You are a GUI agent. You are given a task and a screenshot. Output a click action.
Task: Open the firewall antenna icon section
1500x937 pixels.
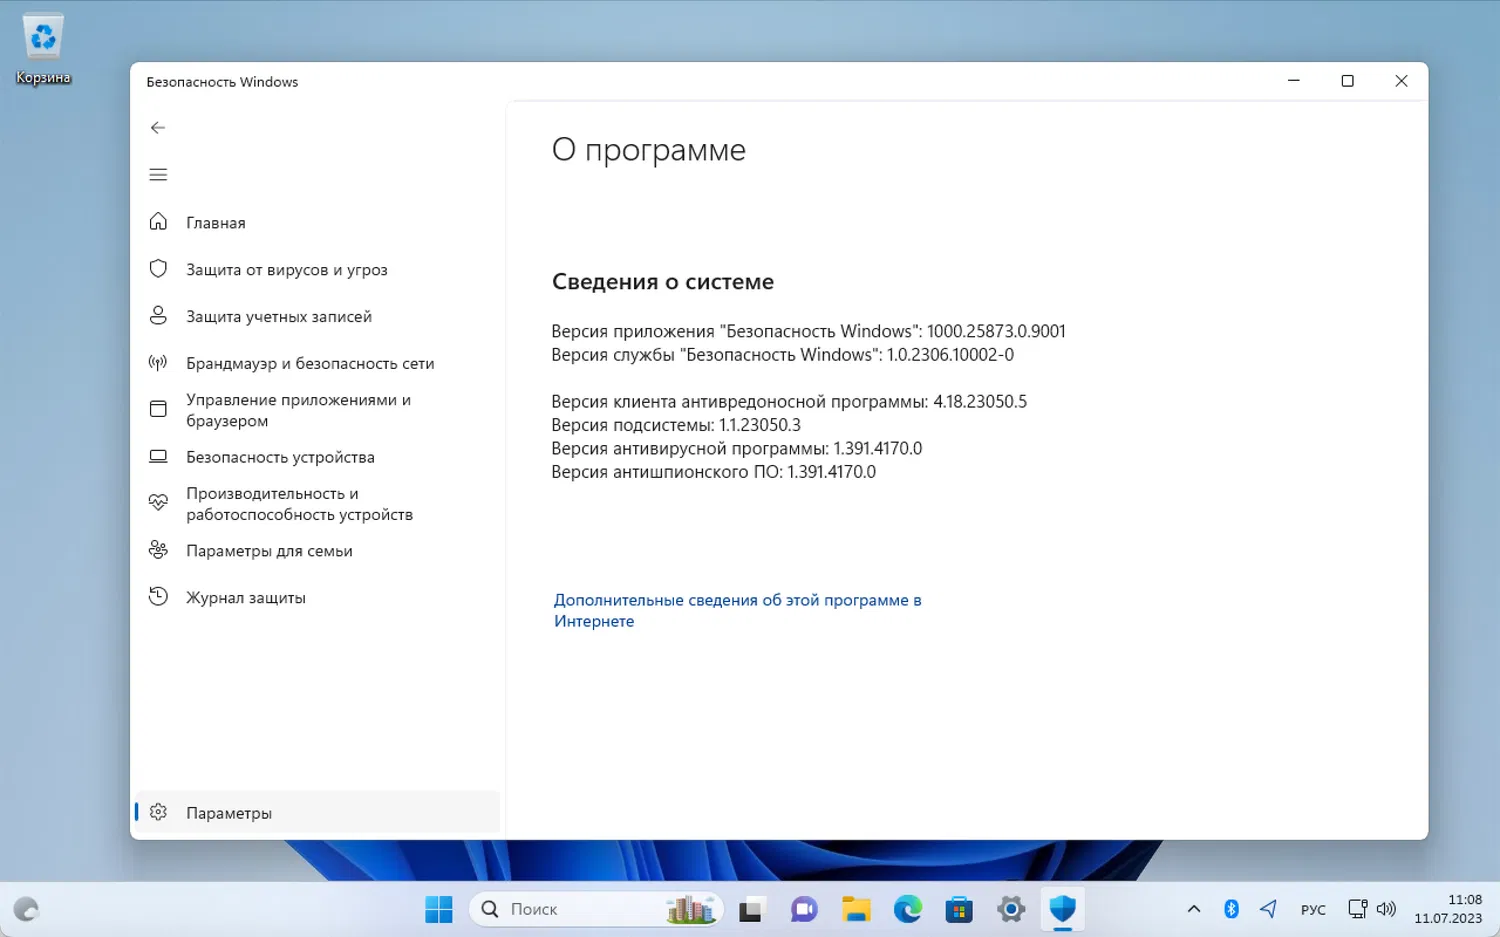[x=158, y=363]
